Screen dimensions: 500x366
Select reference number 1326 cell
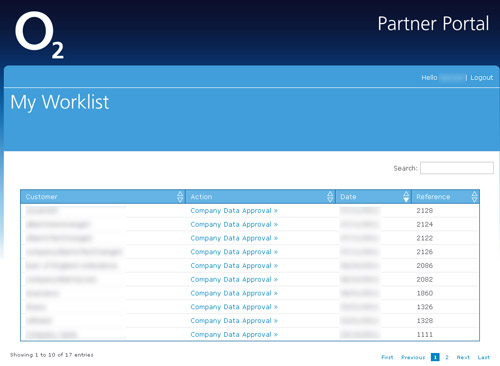425,307
